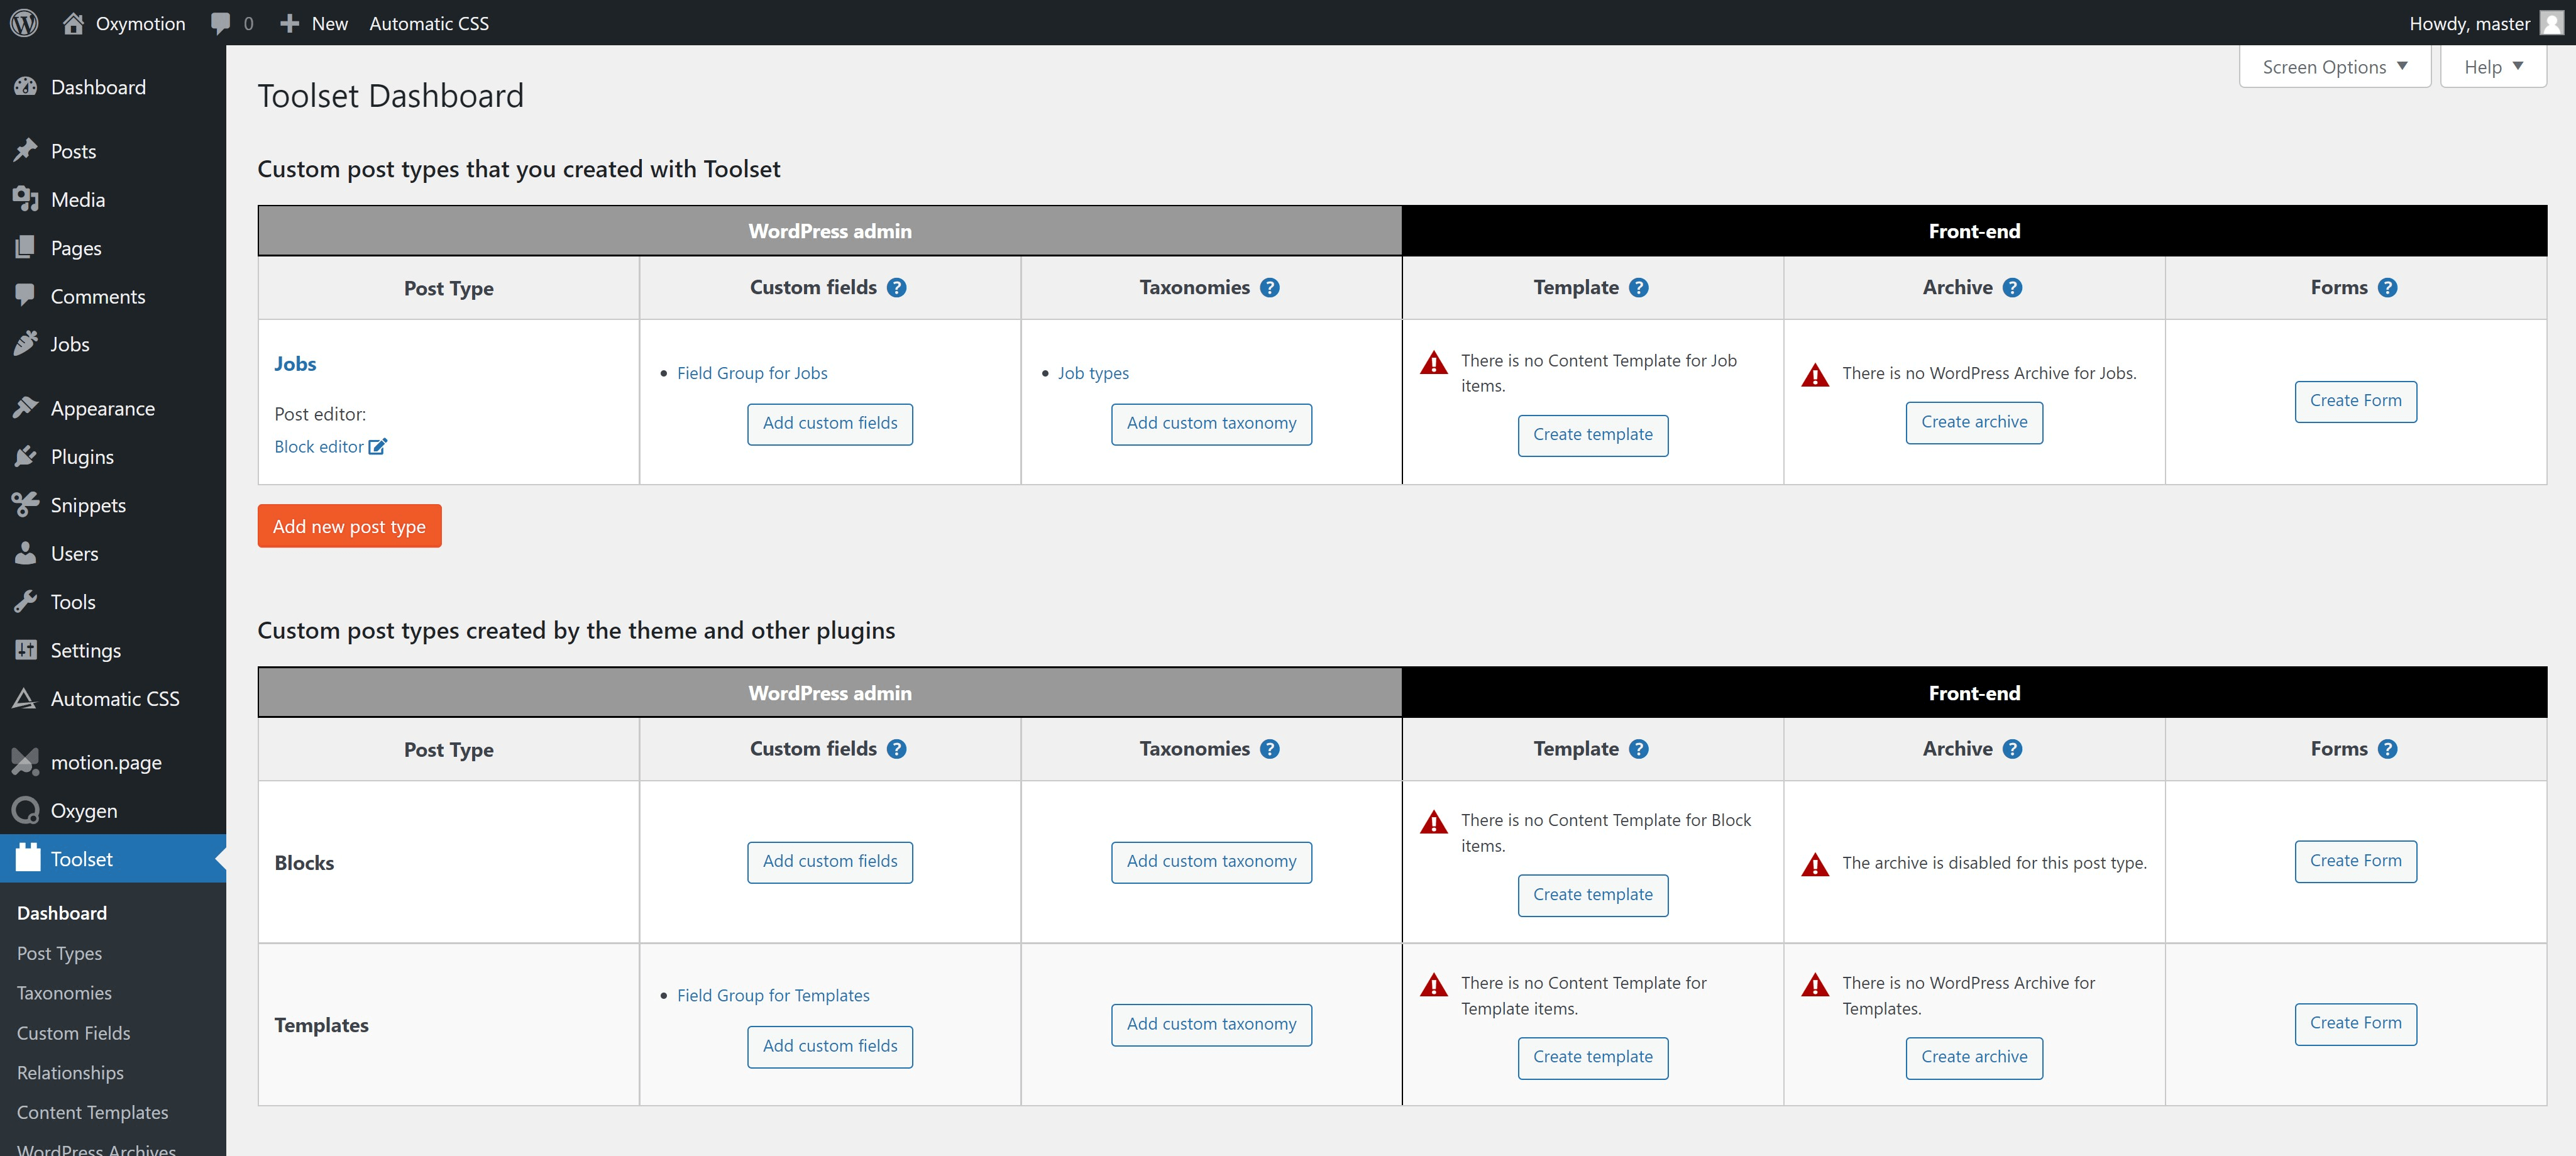2576x1156 pixels.
Task: Click the Jobs pin icon in sidebar
Action: point(26,343)
